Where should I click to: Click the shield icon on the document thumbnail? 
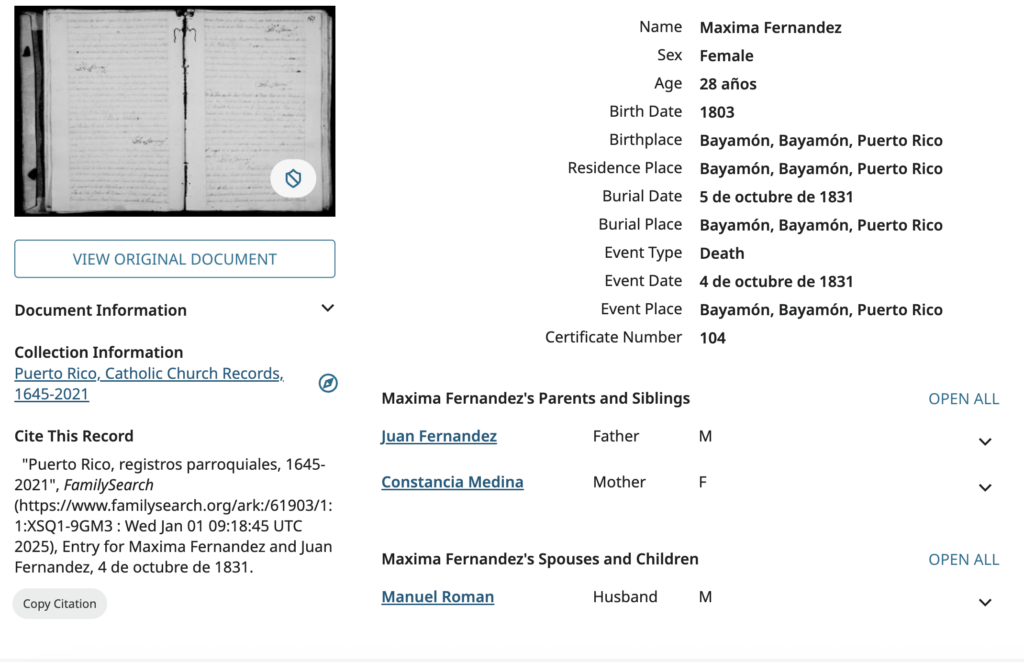[x=293, y=179]
